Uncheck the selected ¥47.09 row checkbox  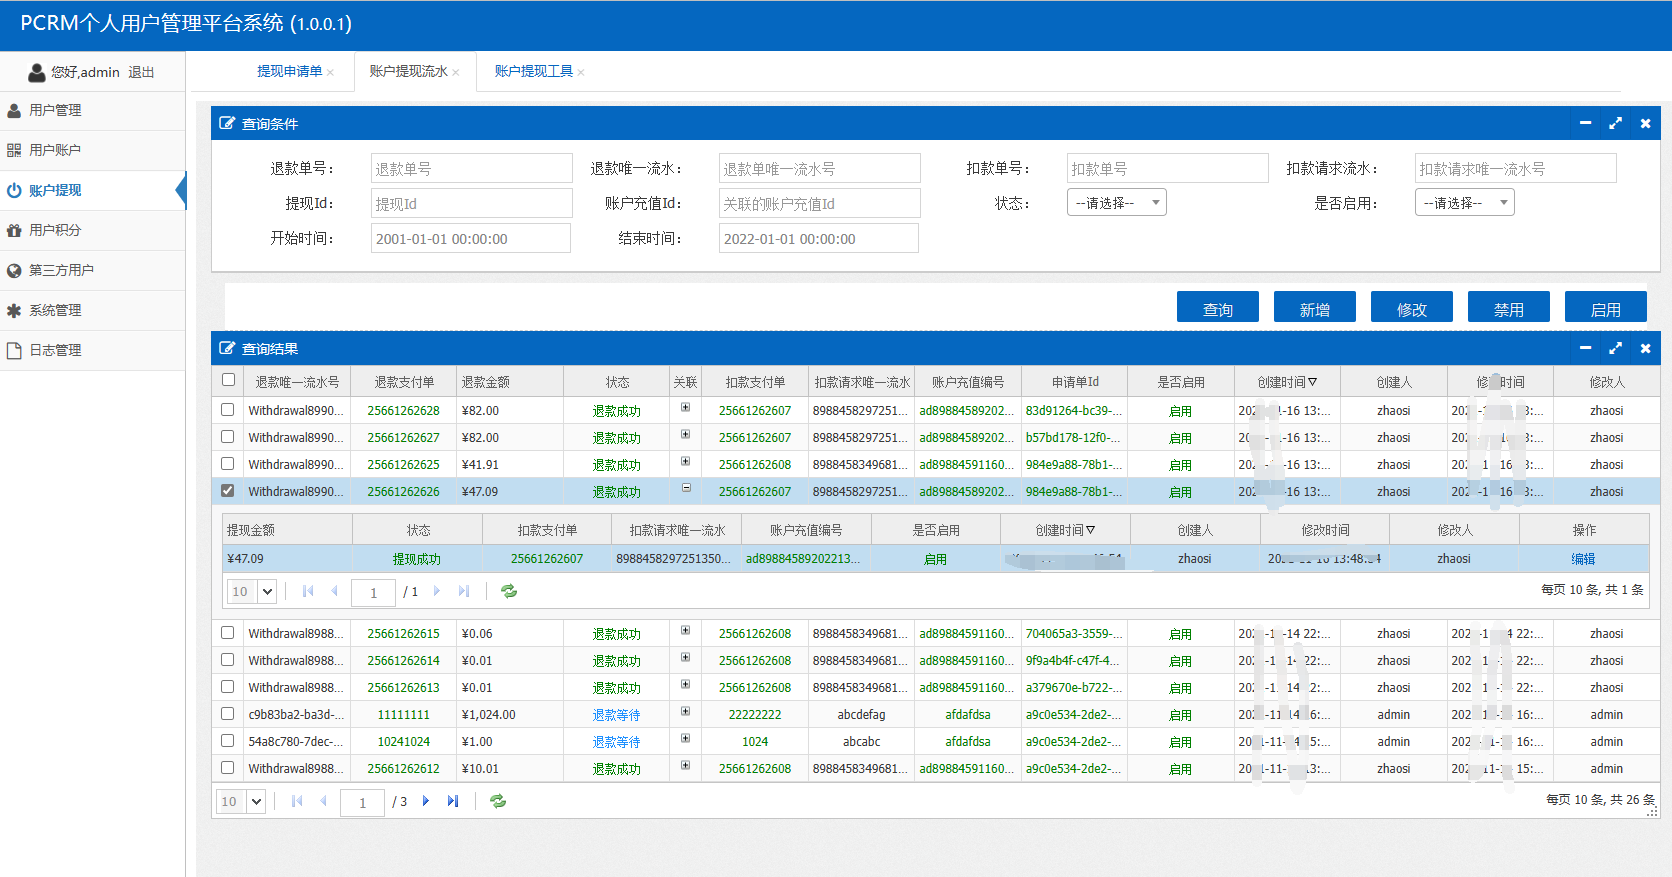(228, 491)
